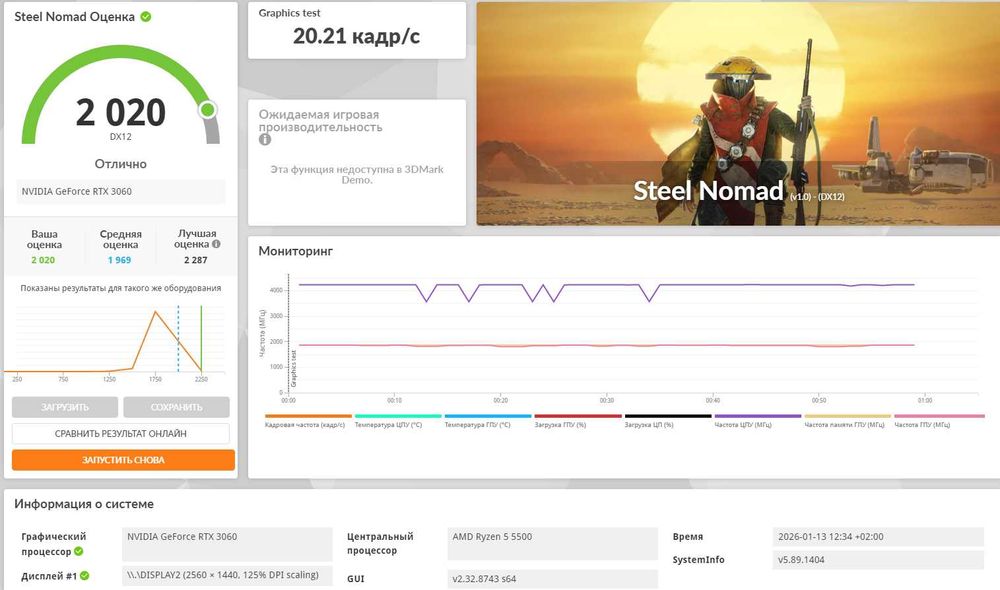Click the Информация о системе heading

[84, 504]
